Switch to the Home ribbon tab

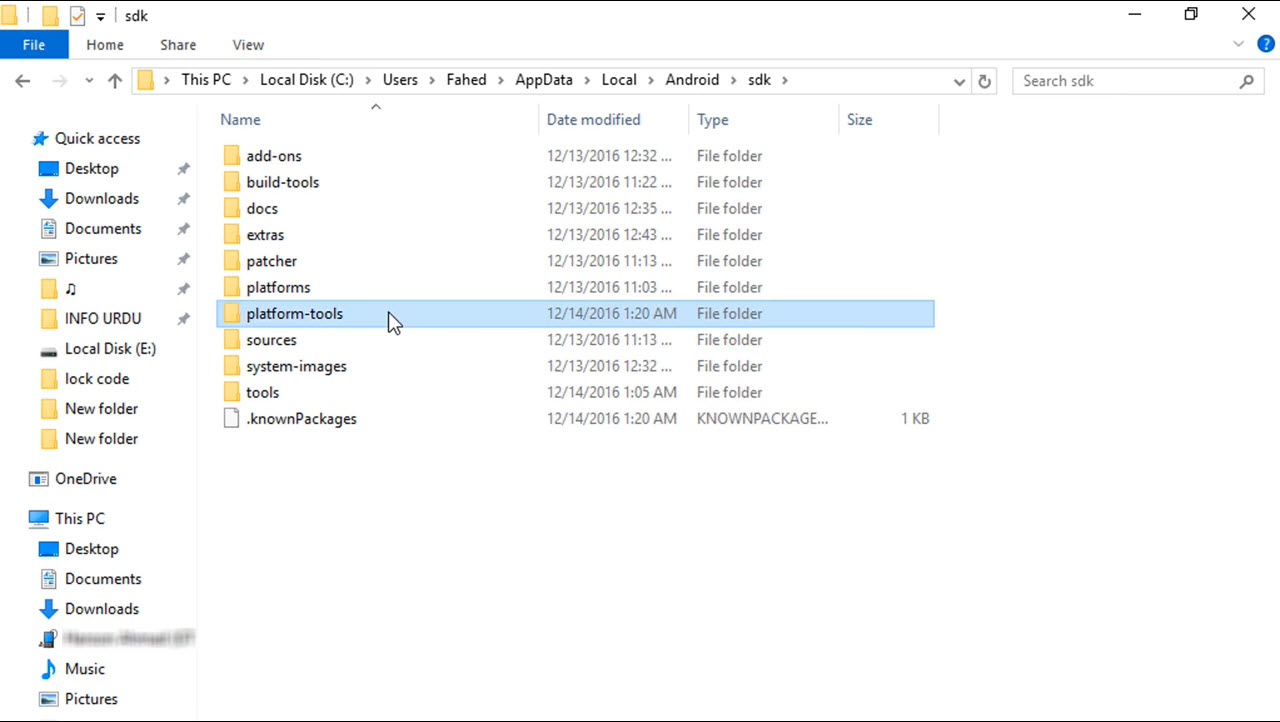click(105, 45)
